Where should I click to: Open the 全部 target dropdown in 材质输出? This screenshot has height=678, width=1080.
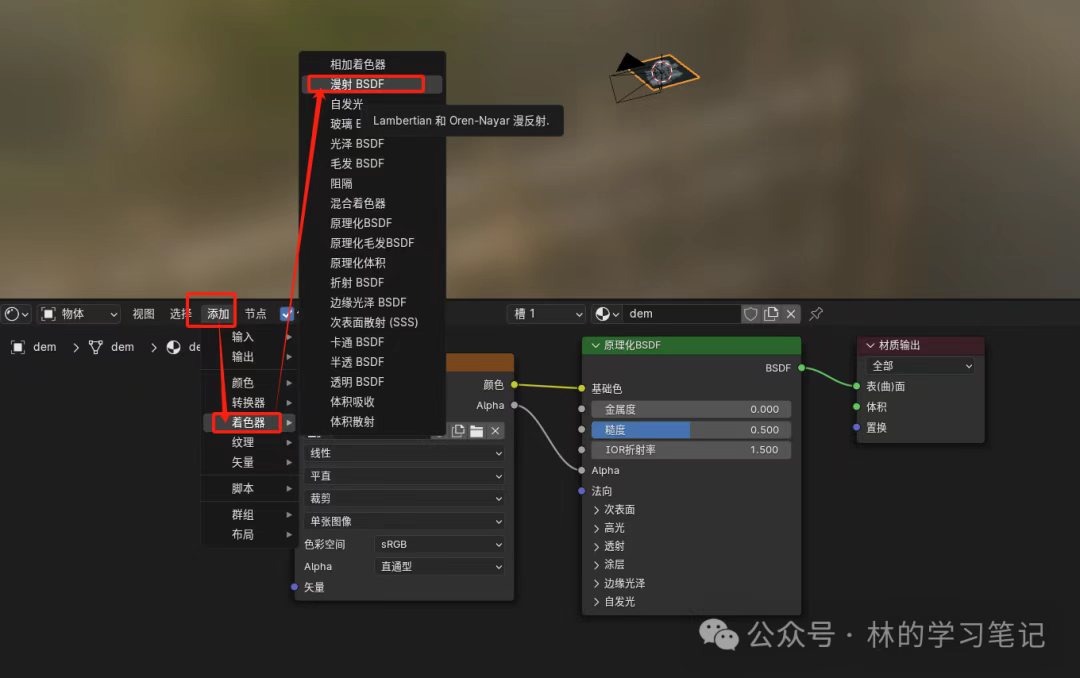pyautogui.click(x=921, y=366)
